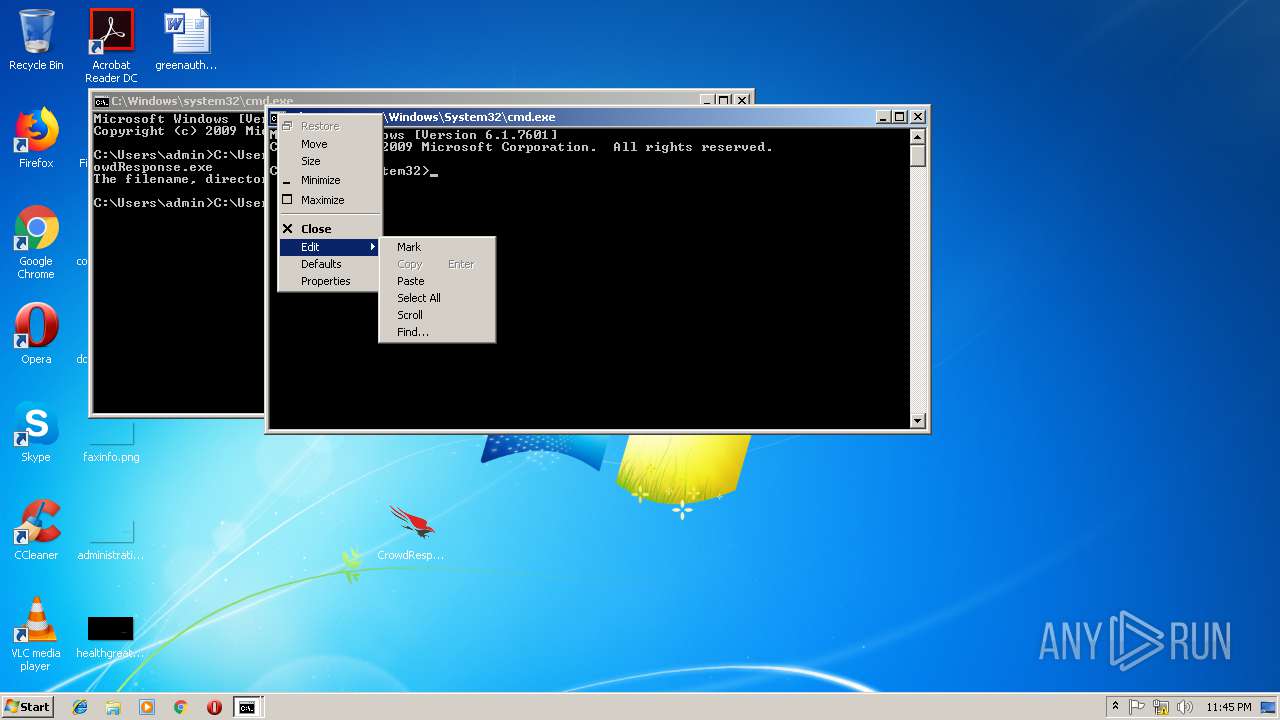Click the 11:45 PM clock
Image resolution: width=1280 pixels, height=720 pixels.
pos(1228,707)
